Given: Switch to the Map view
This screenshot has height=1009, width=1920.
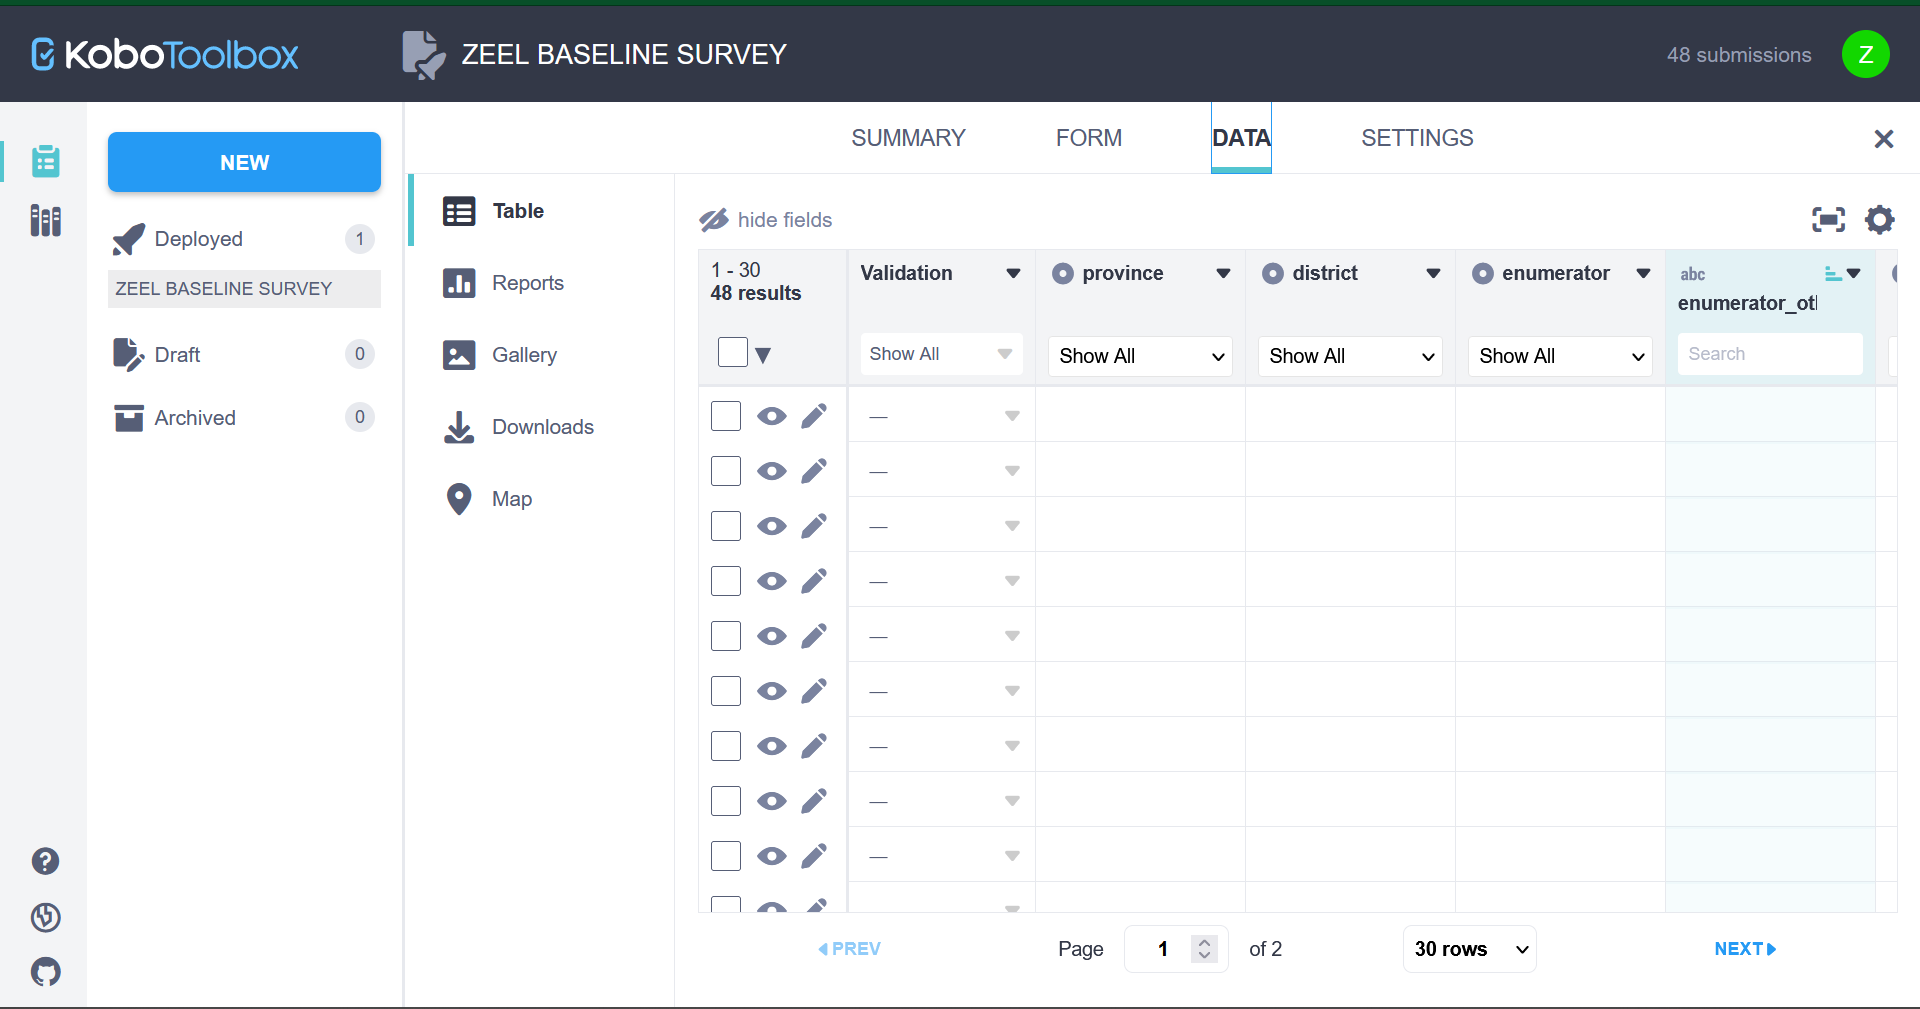Looking at the screenshot, I should [511, 498].
